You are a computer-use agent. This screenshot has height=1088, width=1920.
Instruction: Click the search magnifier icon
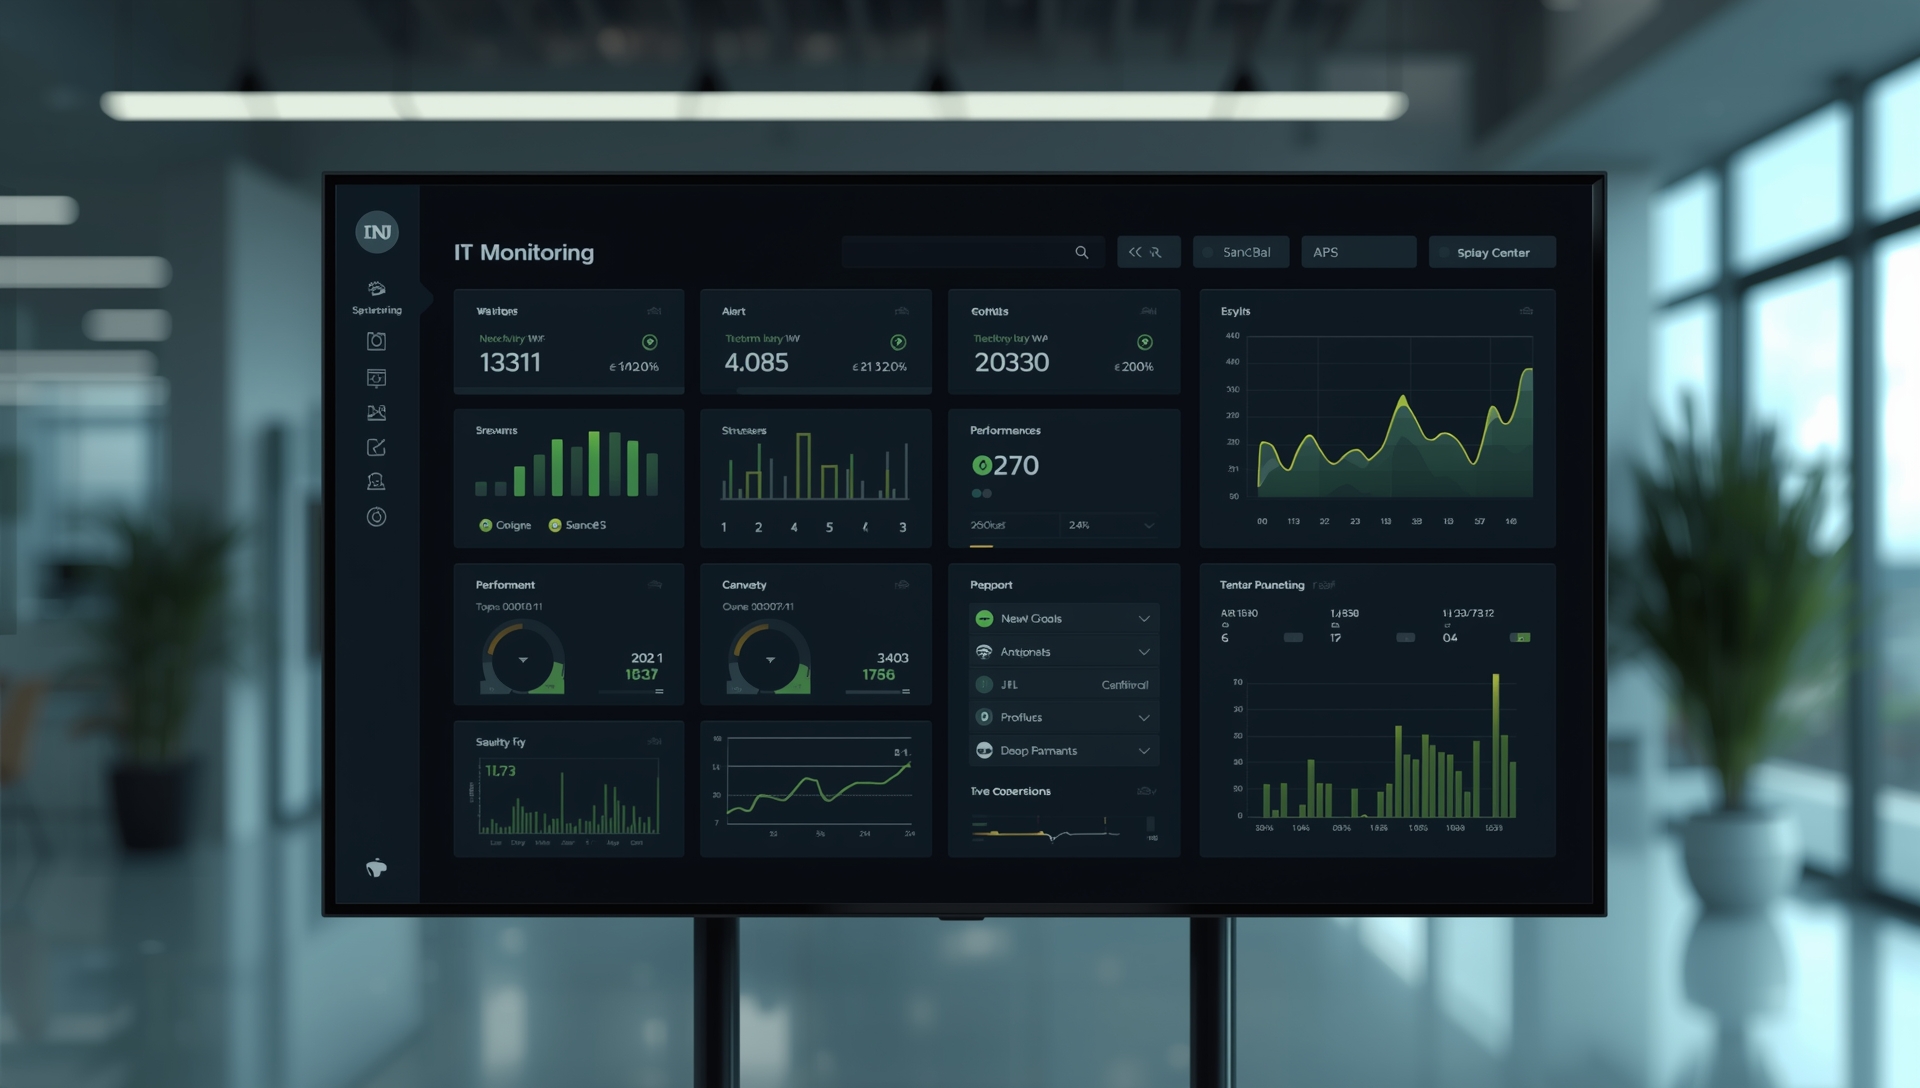[x=1081, y=252]
